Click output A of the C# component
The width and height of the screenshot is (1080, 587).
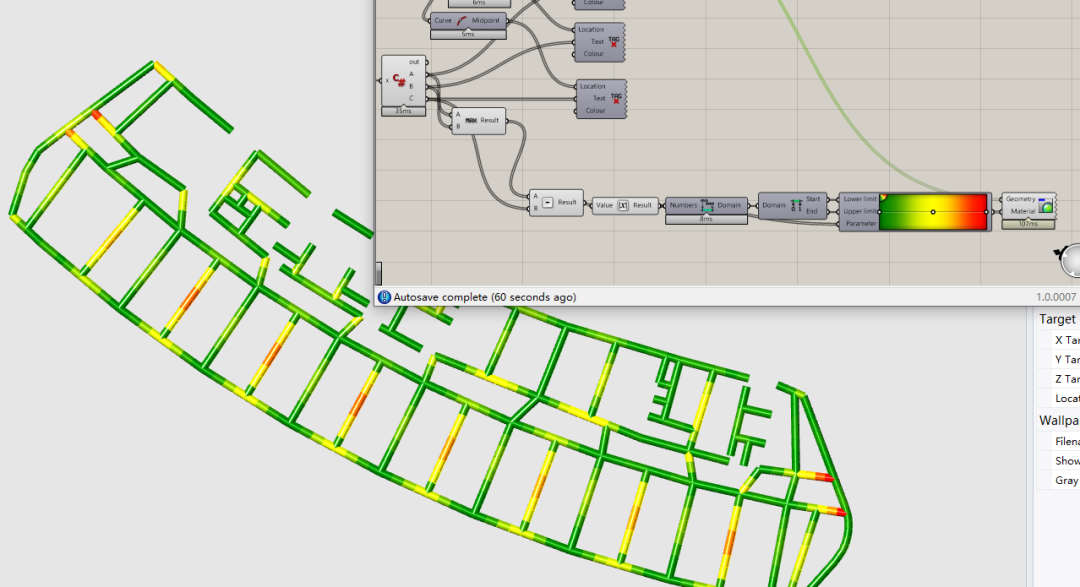[x=412, y=74]
